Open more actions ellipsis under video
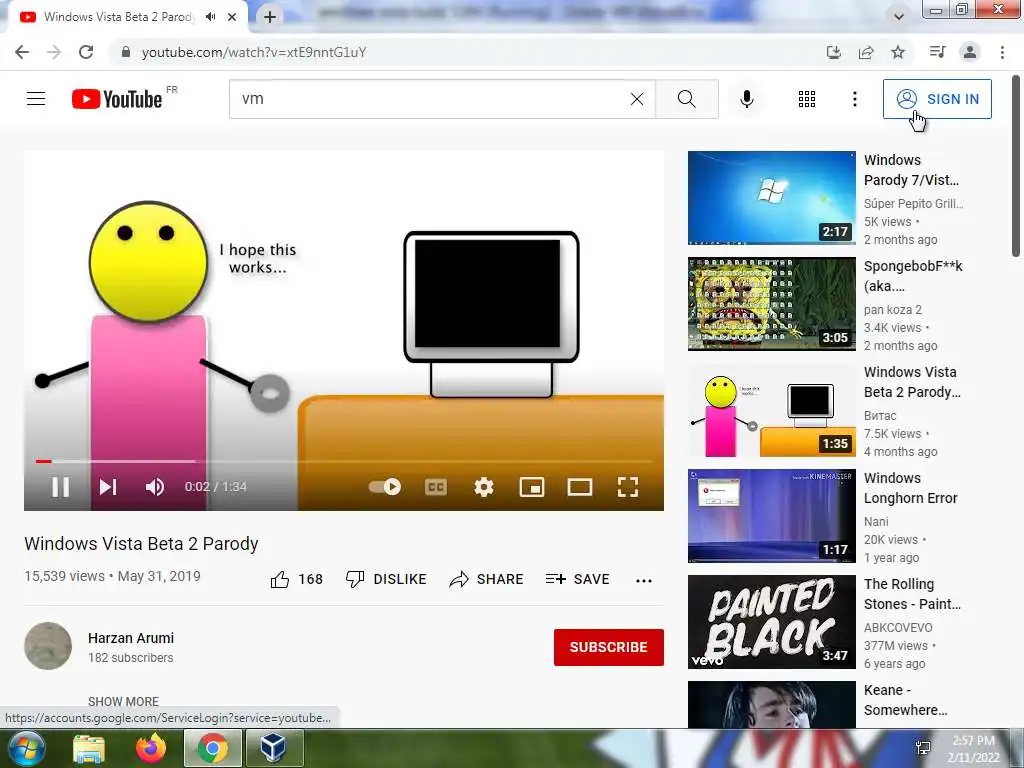This screenshot has height=768, width=1024. tap(644, 581)
